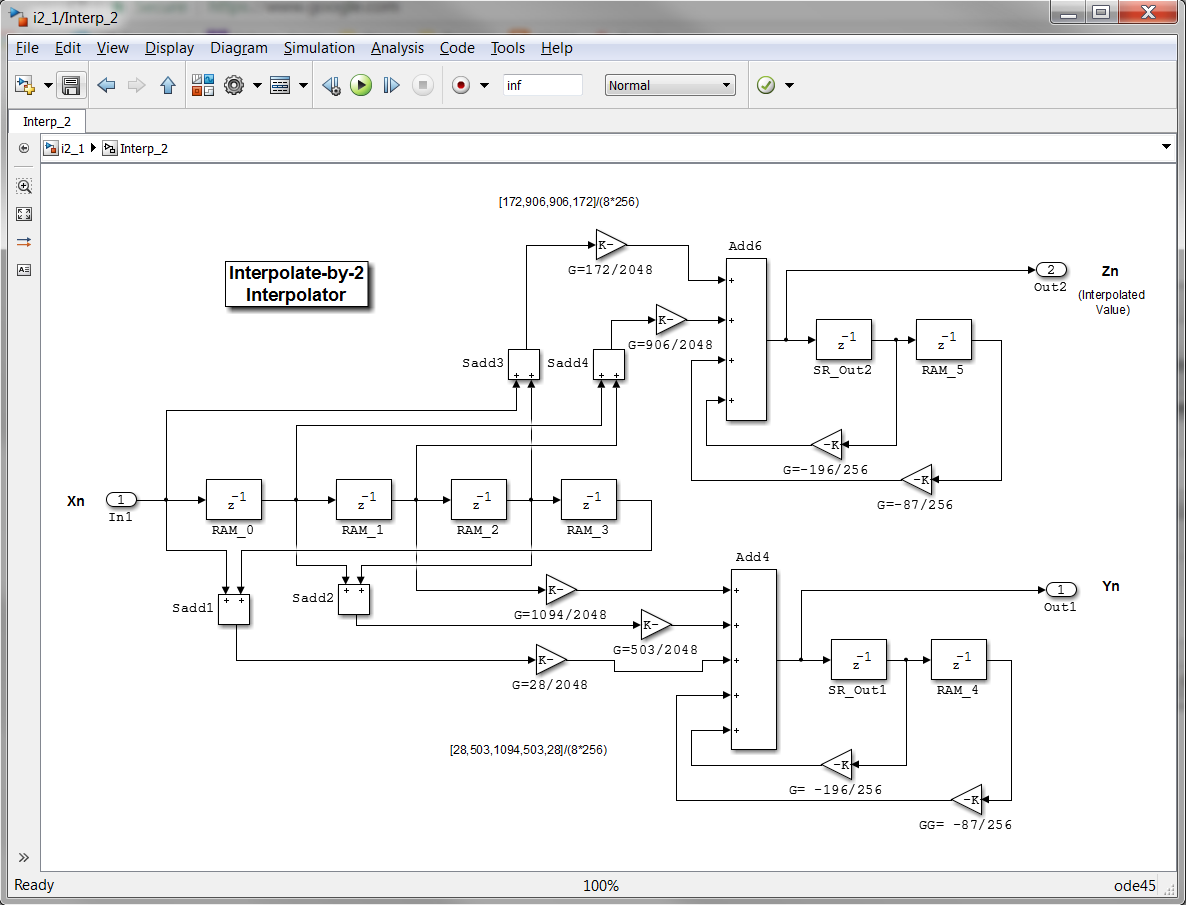
Task: Open the Simulation menu
Action: tap(319, 48)
